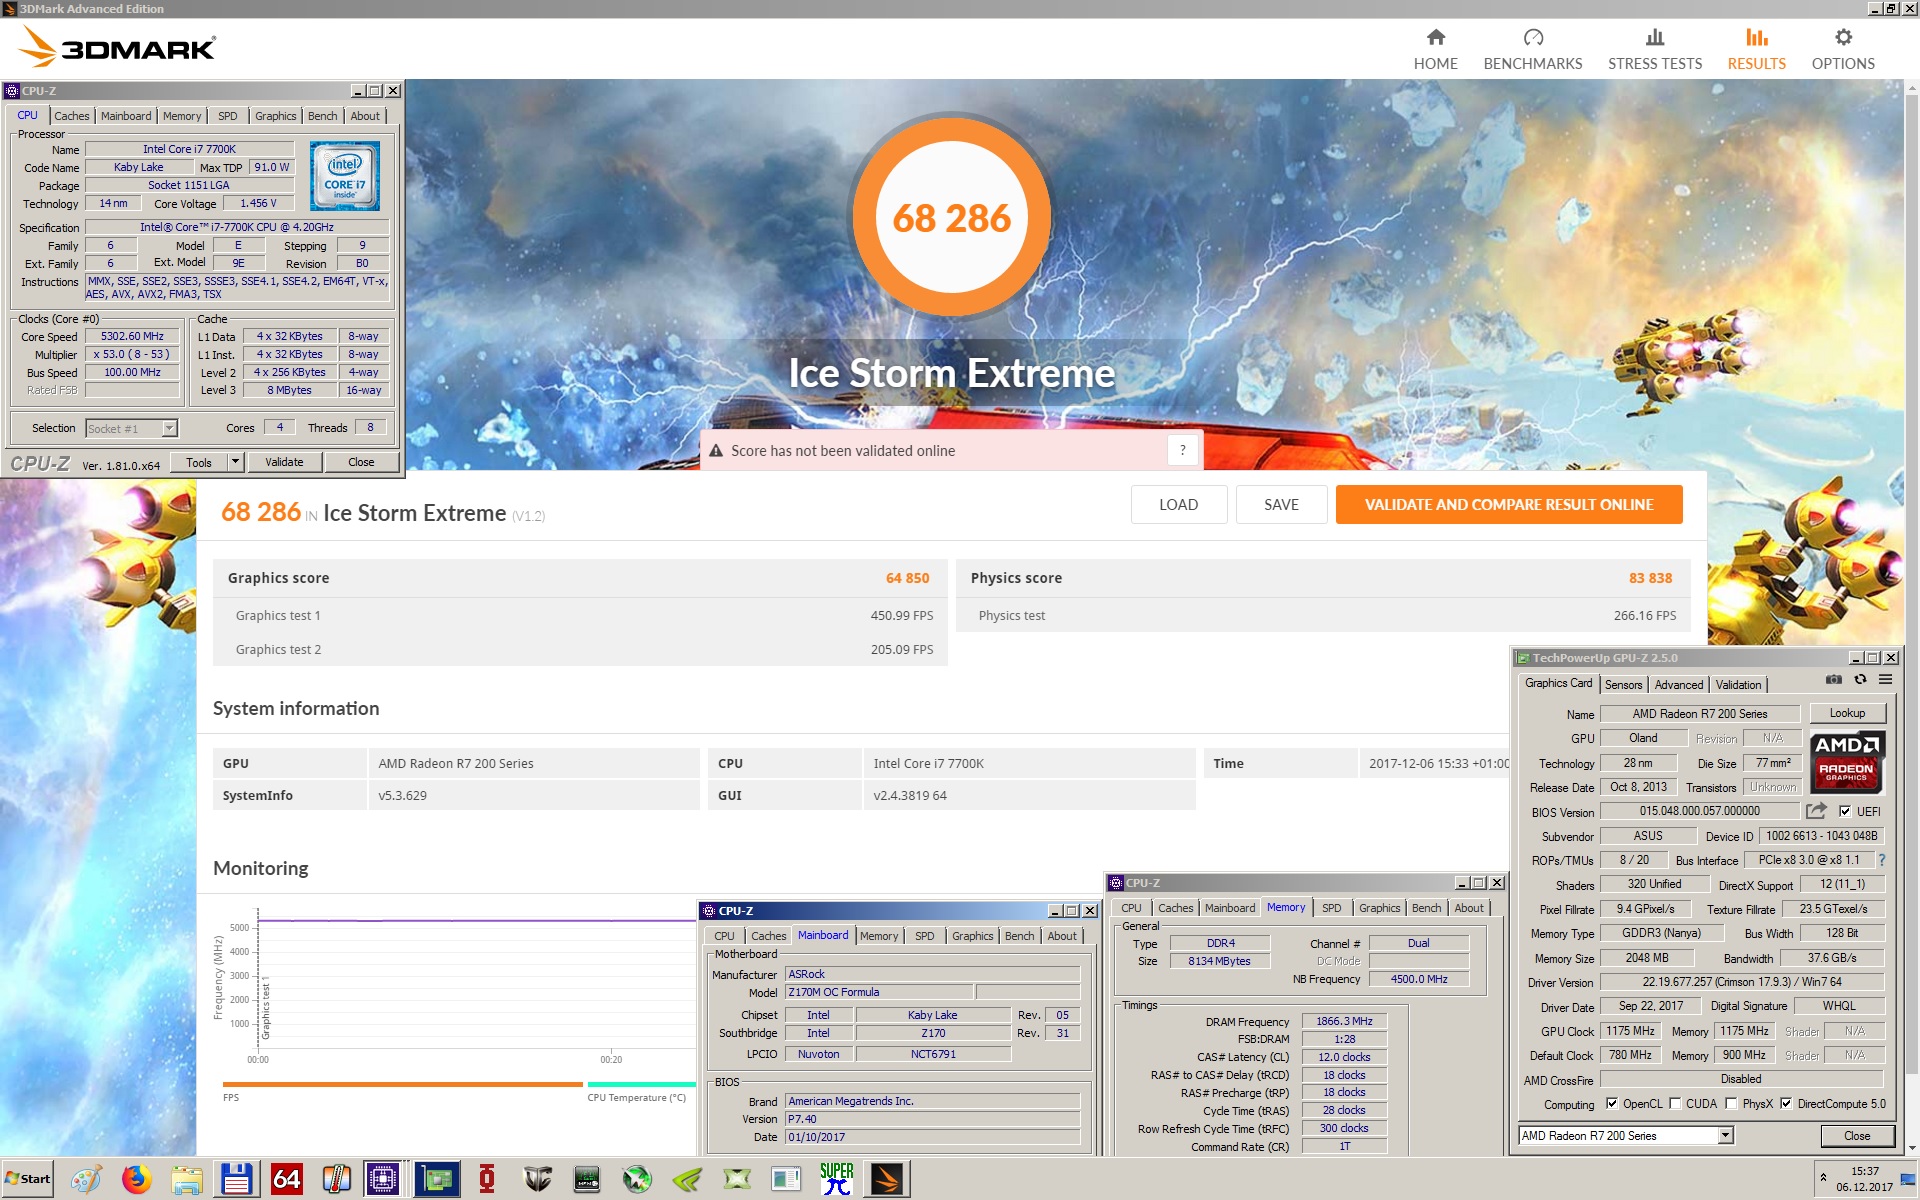Click the Close button in GPU-Z

click(1856, 1135)
